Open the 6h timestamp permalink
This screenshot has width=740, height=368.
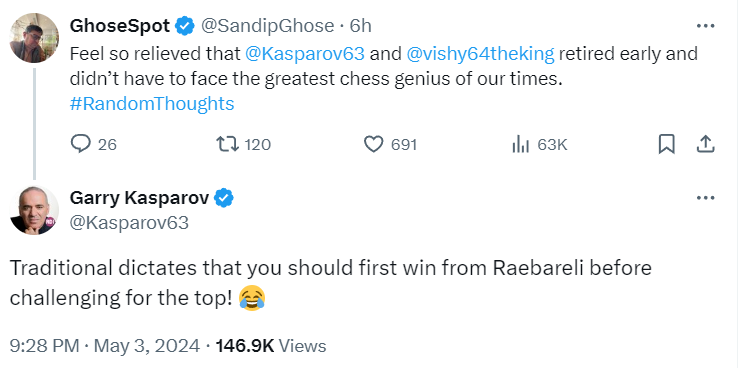361,26
